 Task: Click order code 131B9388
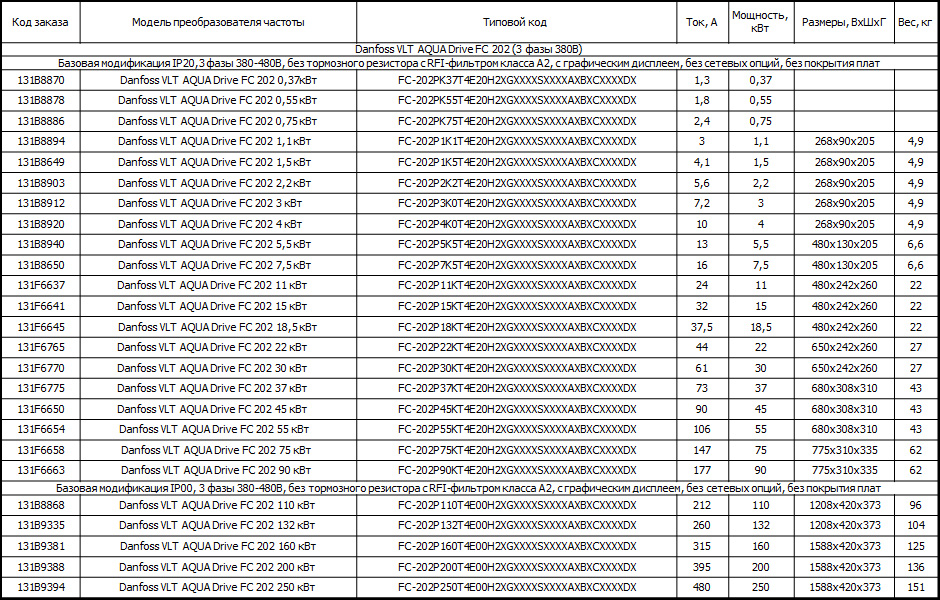point(41,567)
